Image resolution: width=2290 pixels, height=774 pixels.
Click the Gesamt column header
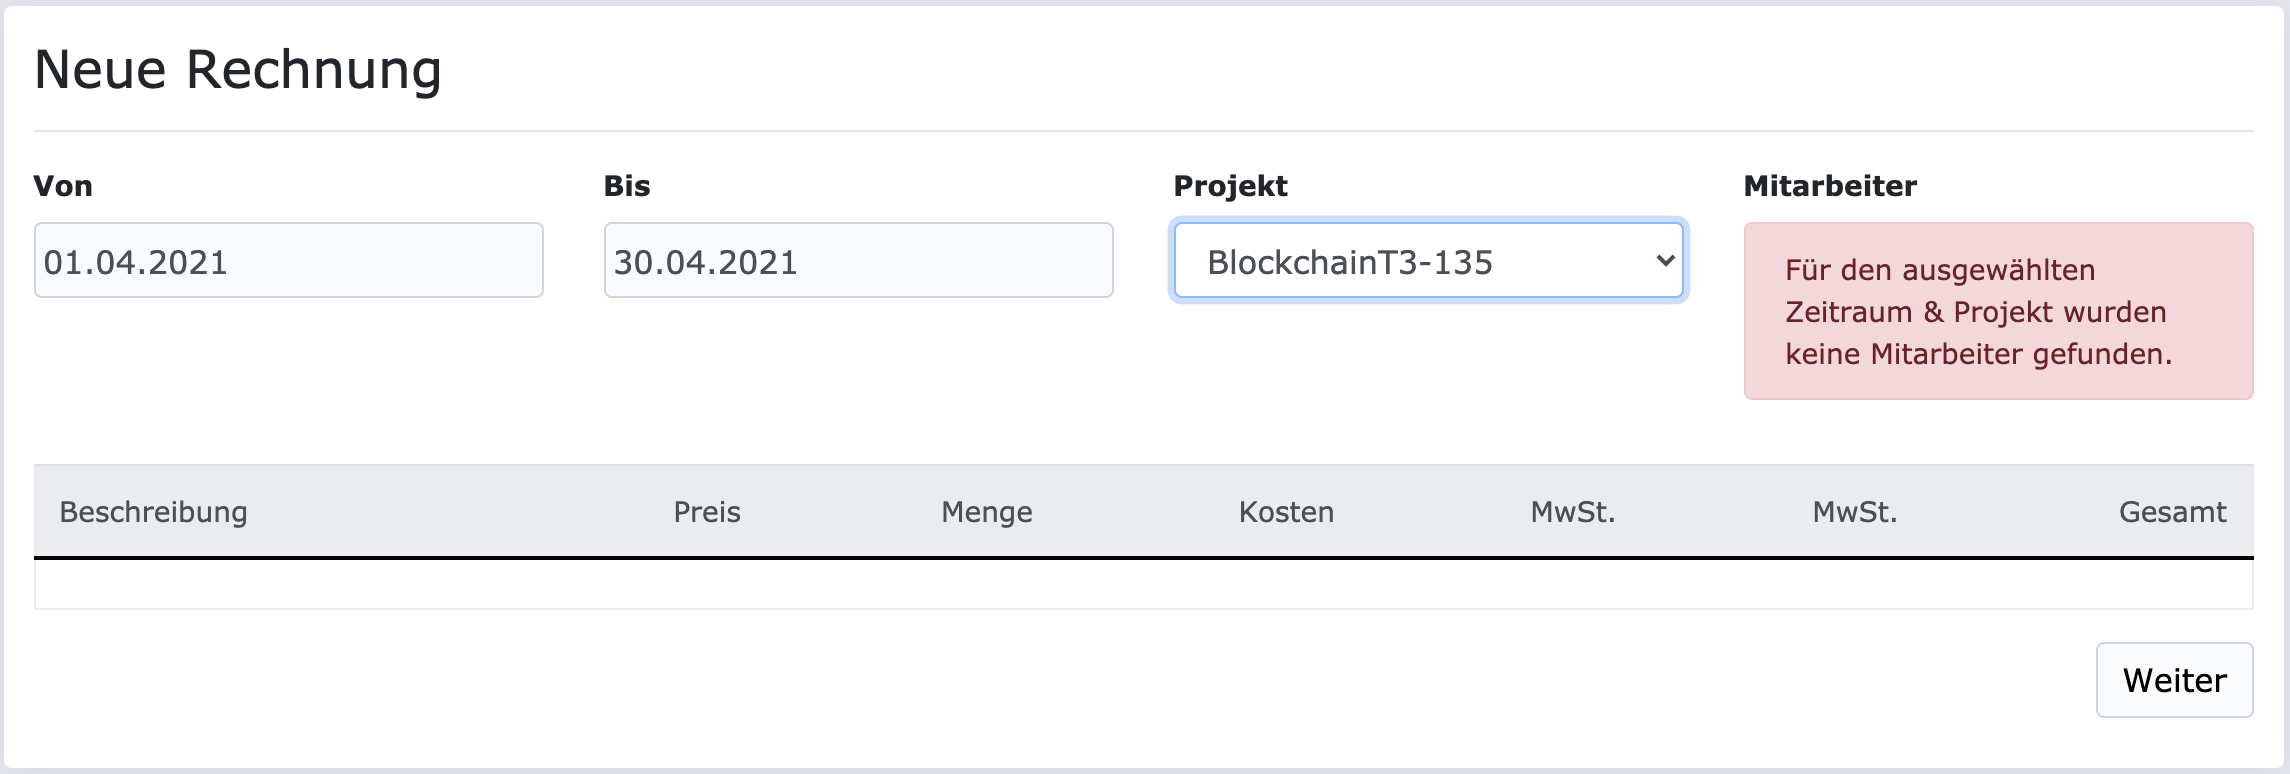coord(2172,512)
